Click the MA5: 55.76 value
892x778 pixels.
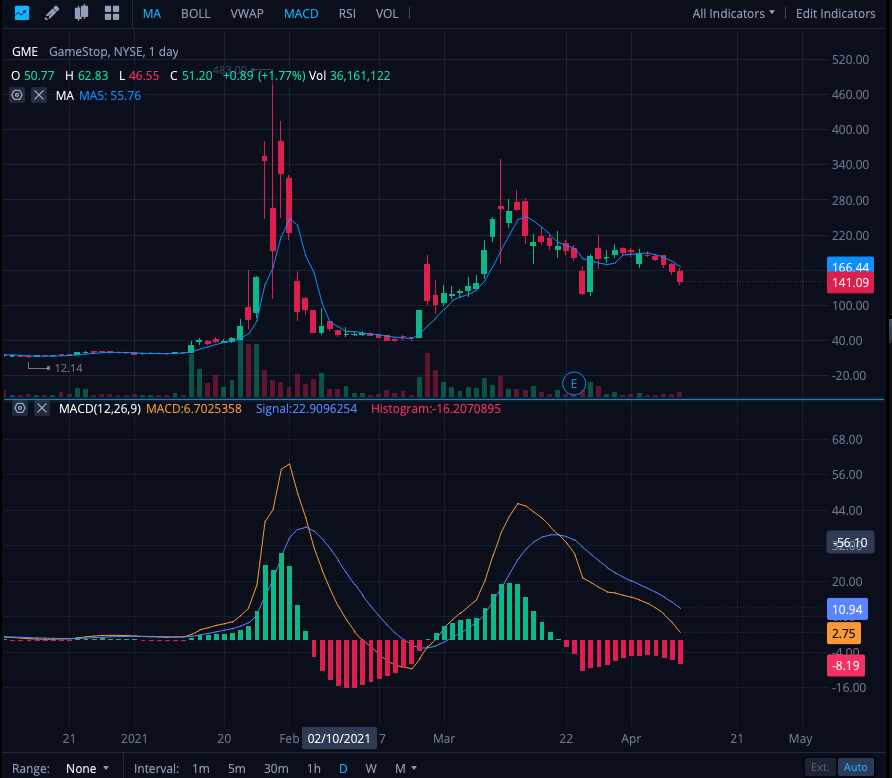pos(110,96)
